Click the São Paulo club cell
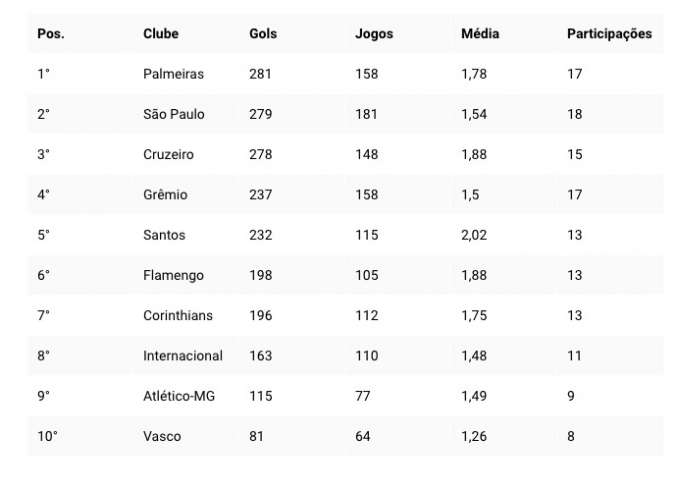The height and width of the screenshot is (493, 680). (x=174, y=114)
